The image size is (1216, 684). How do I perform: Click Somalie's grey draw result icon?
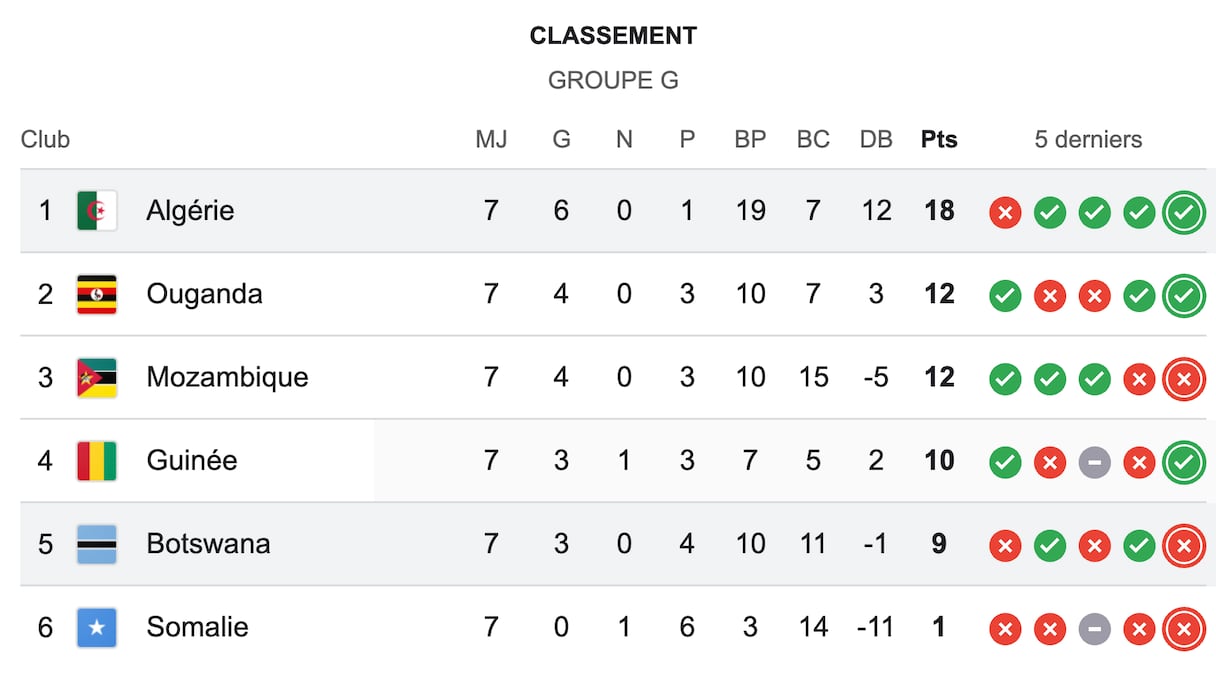coord(1095,629)
